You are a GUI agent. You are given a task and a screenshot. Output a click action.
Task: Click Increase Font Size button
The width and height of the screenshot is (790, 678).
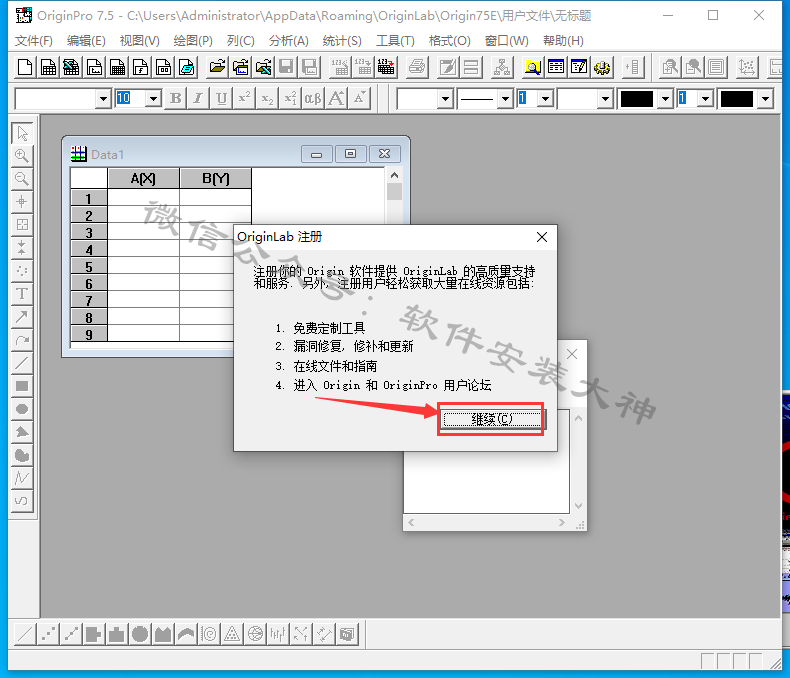(x=336, y=98)
